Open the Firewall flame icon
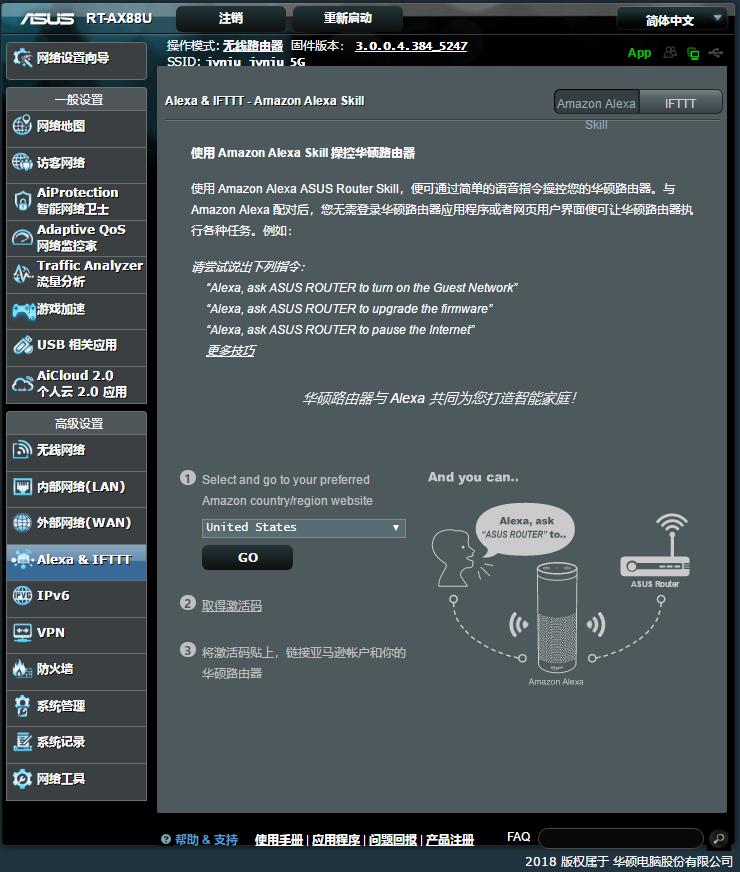Screen dimensions: 740x872 [22, 668]
